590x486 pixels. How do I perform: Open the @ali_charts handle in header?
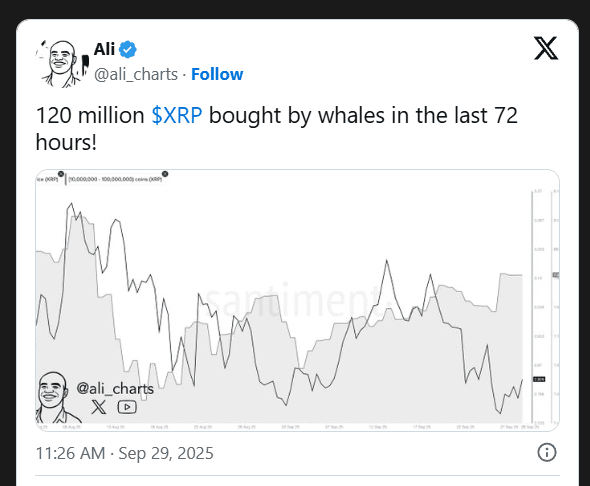[136, 74]
